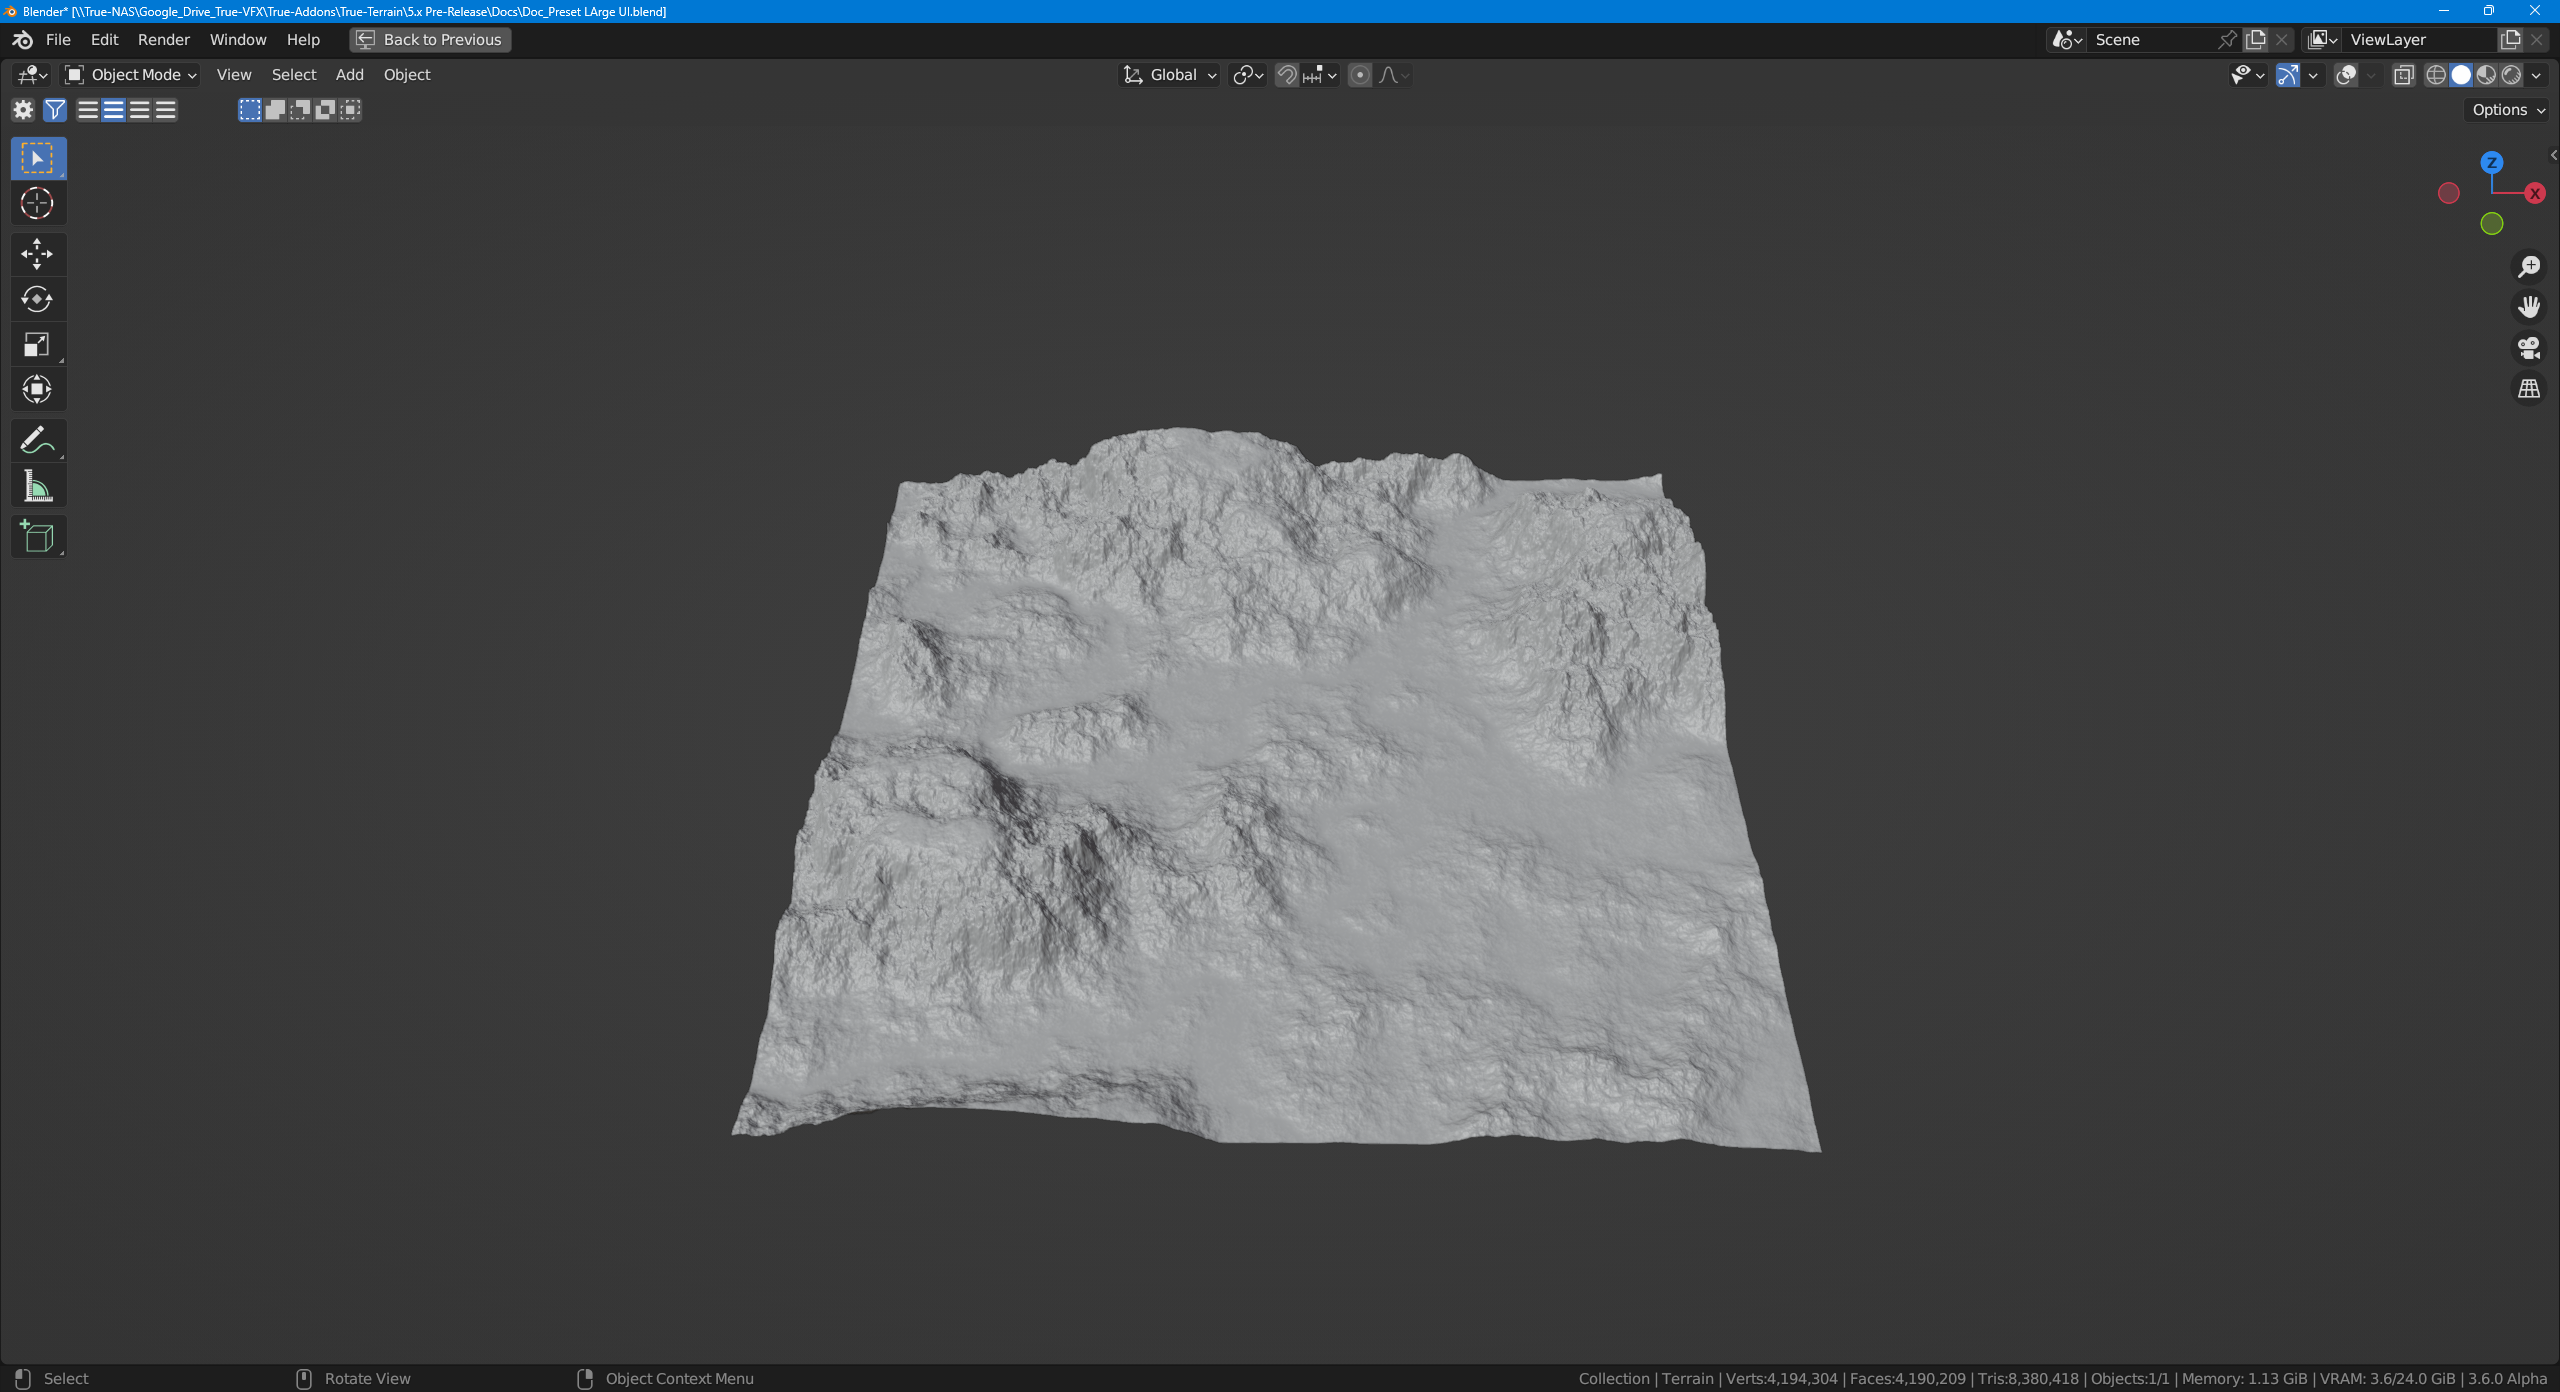
Task: Select the Add Cube tool
Action: pyautogui.click(x=37, y=537)
